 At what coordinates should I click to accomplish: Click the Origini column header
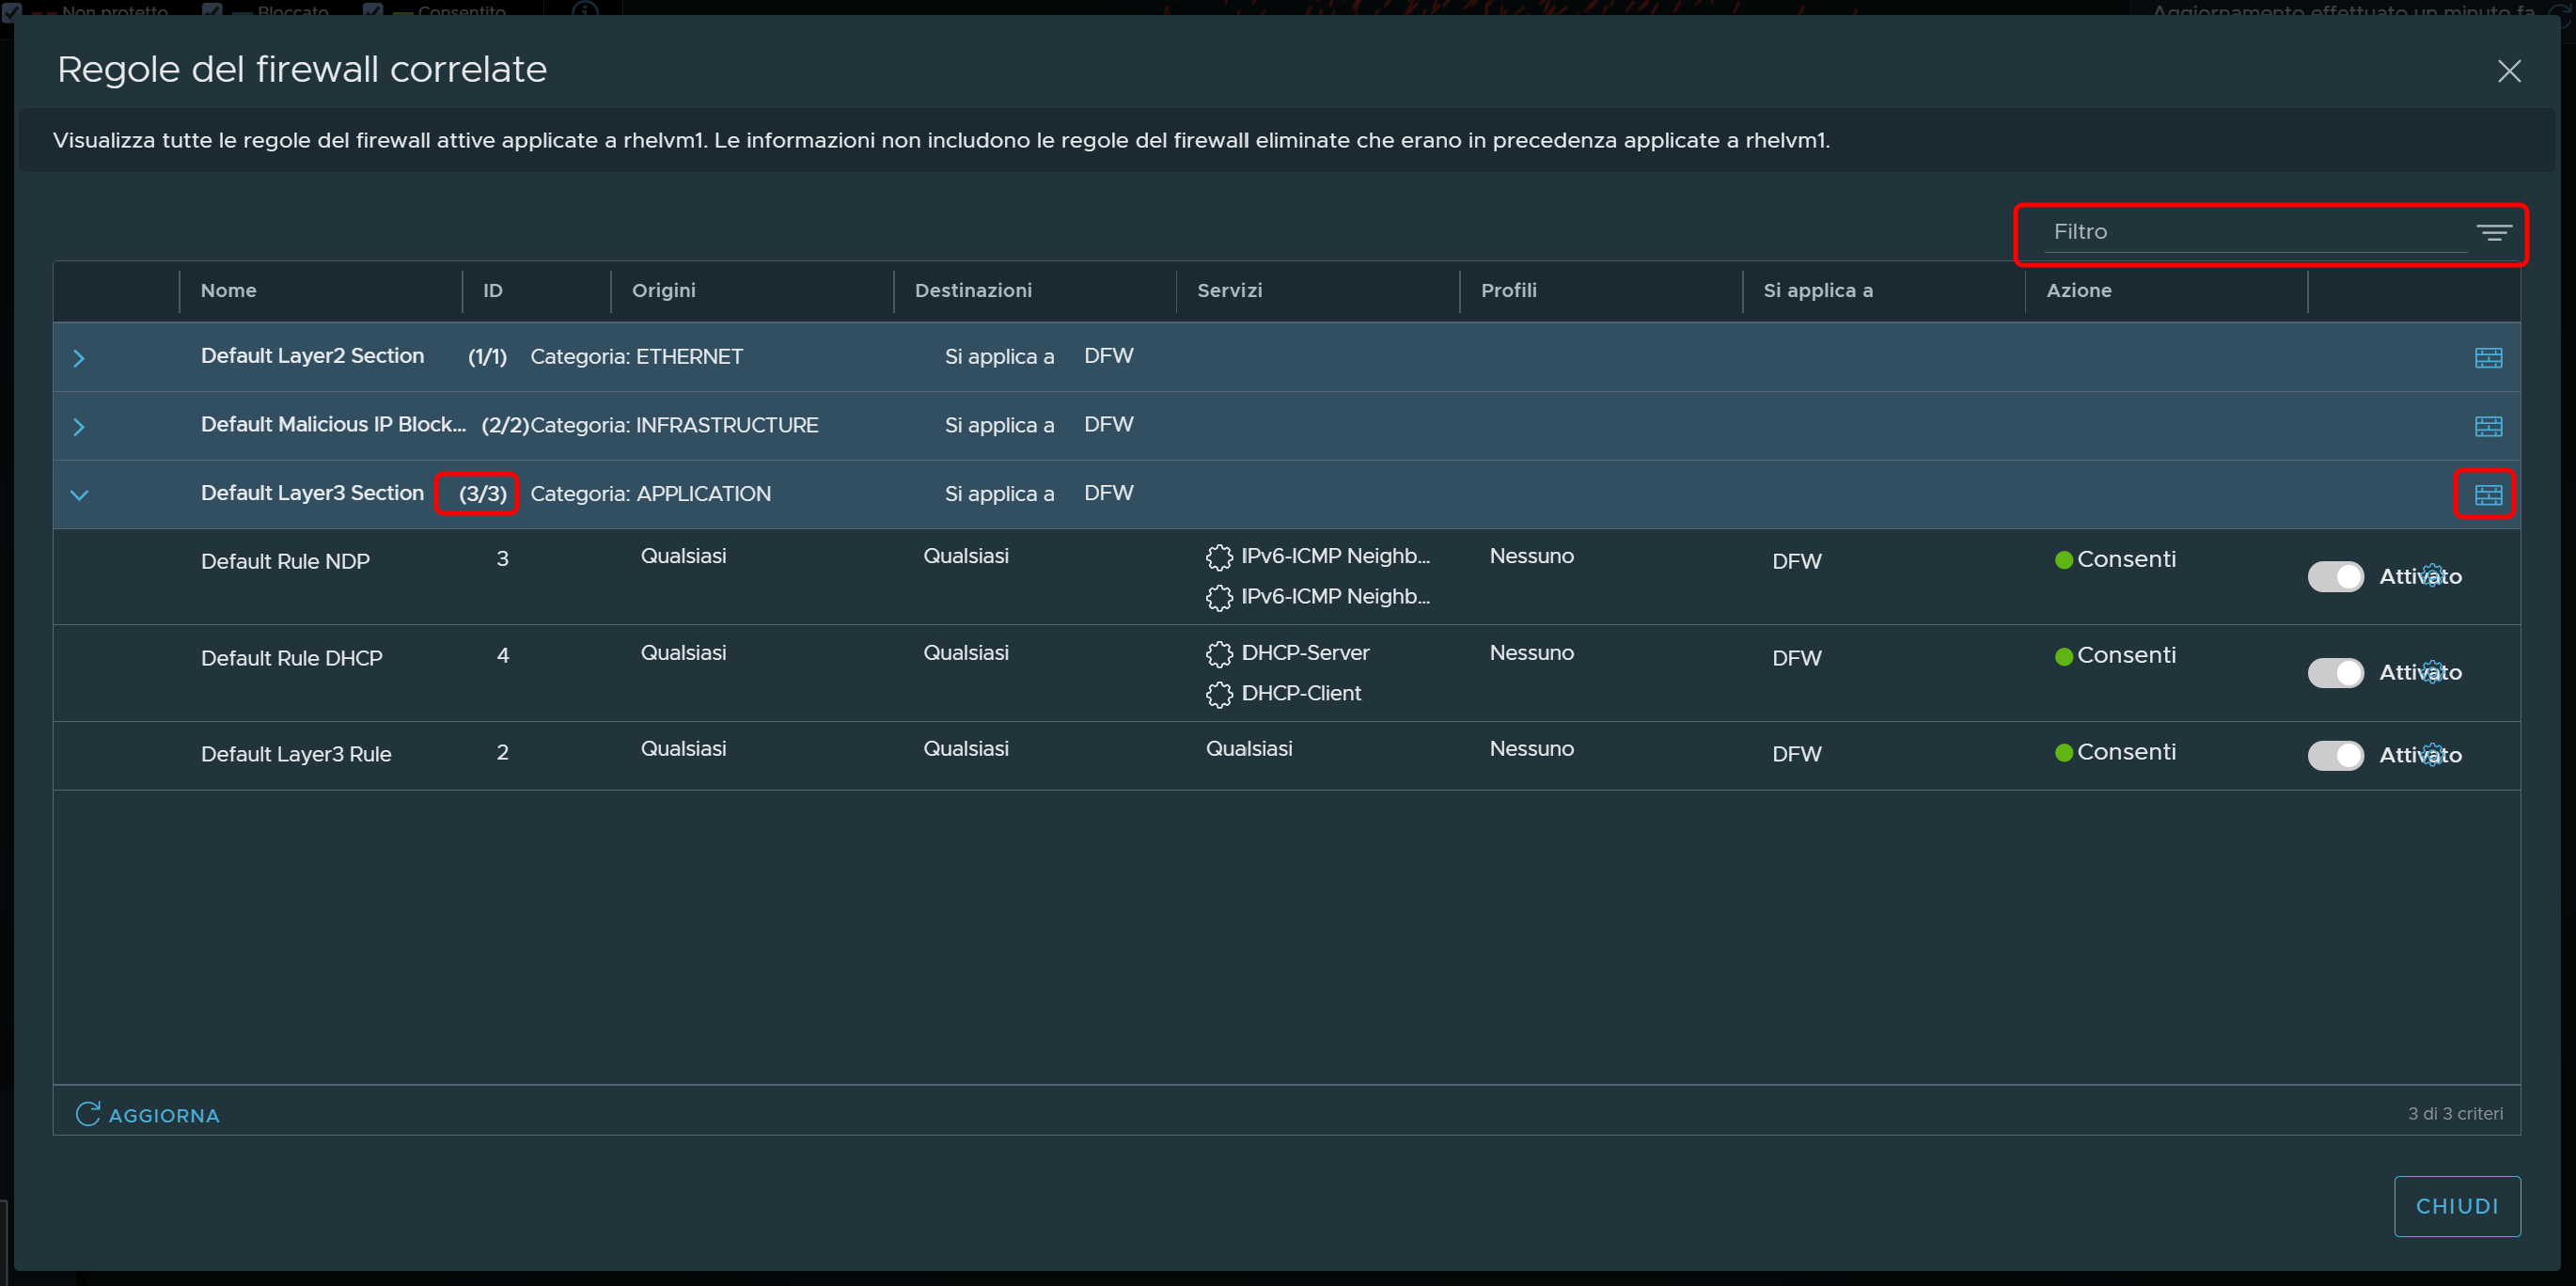pyautogui.click(x=663, y=290)
